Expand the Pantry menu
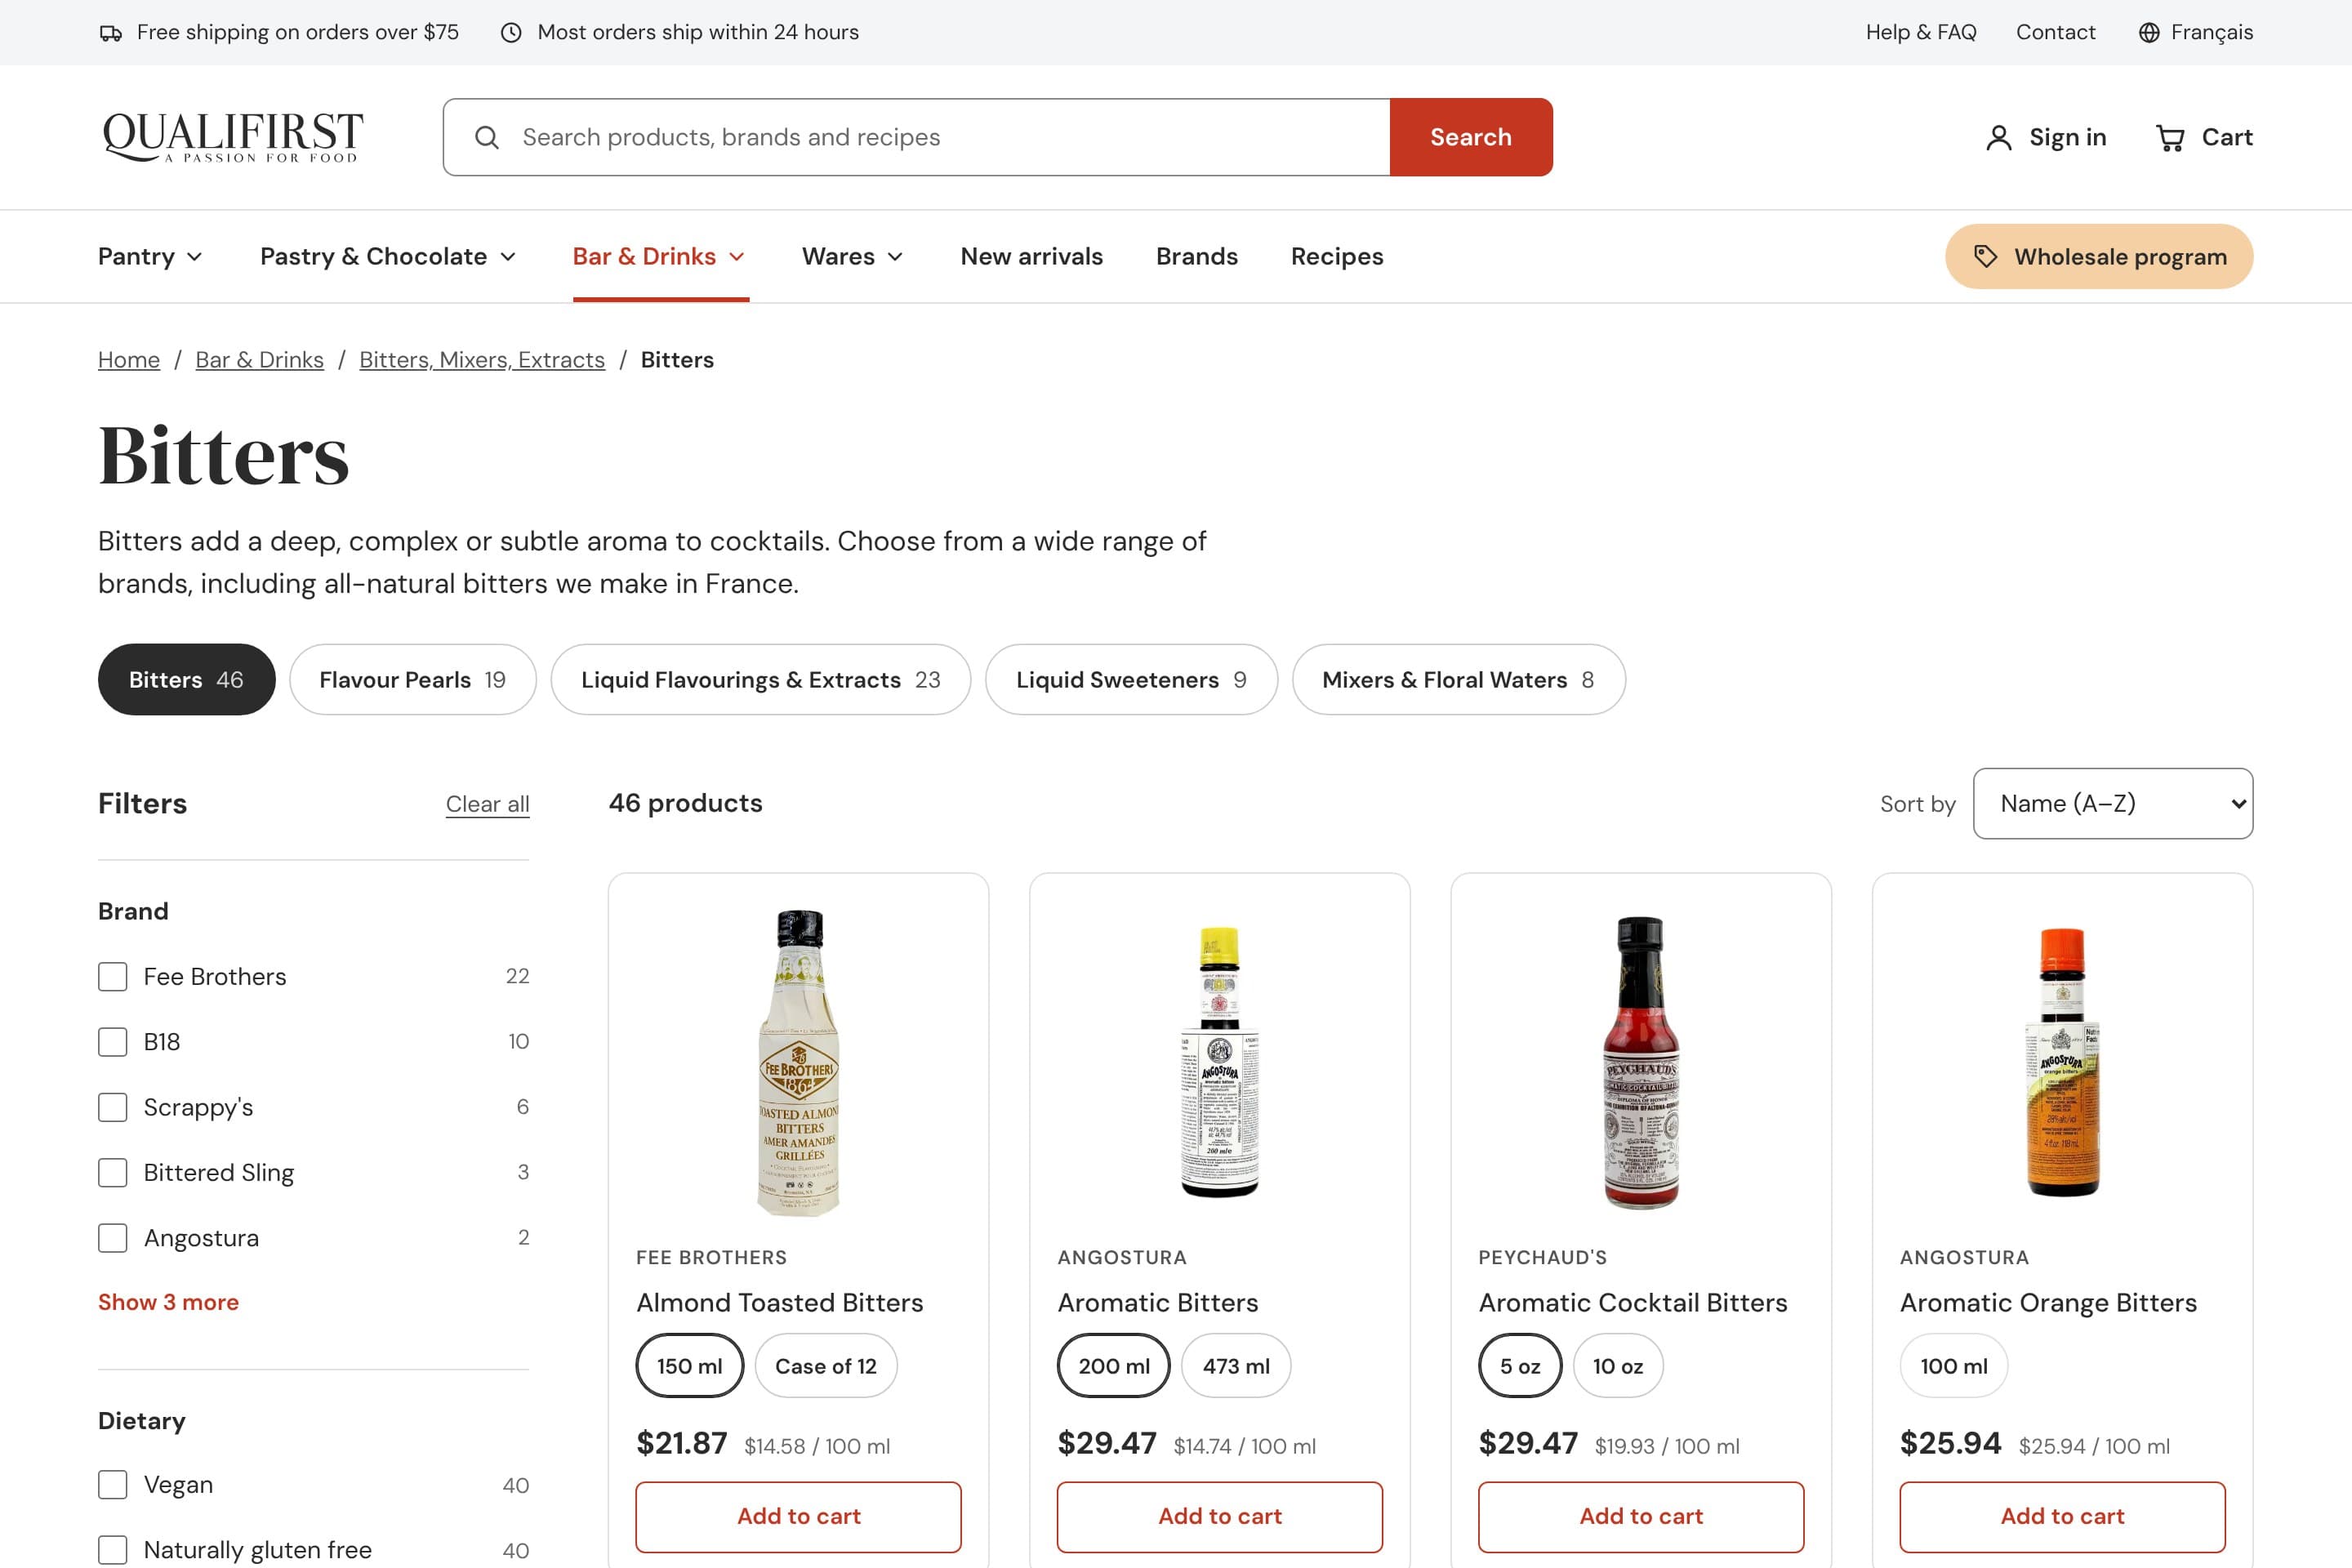2352x1568 pixels. pos(150,257)
